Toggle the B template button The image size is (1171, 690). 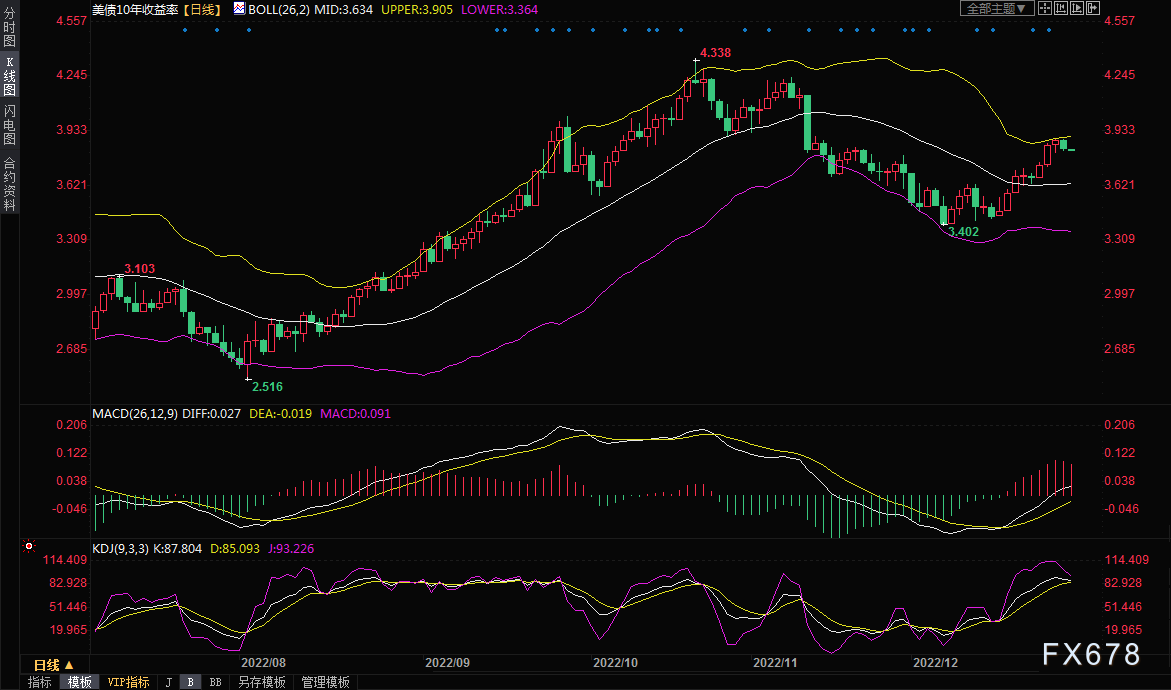click(x=190, y=682)
